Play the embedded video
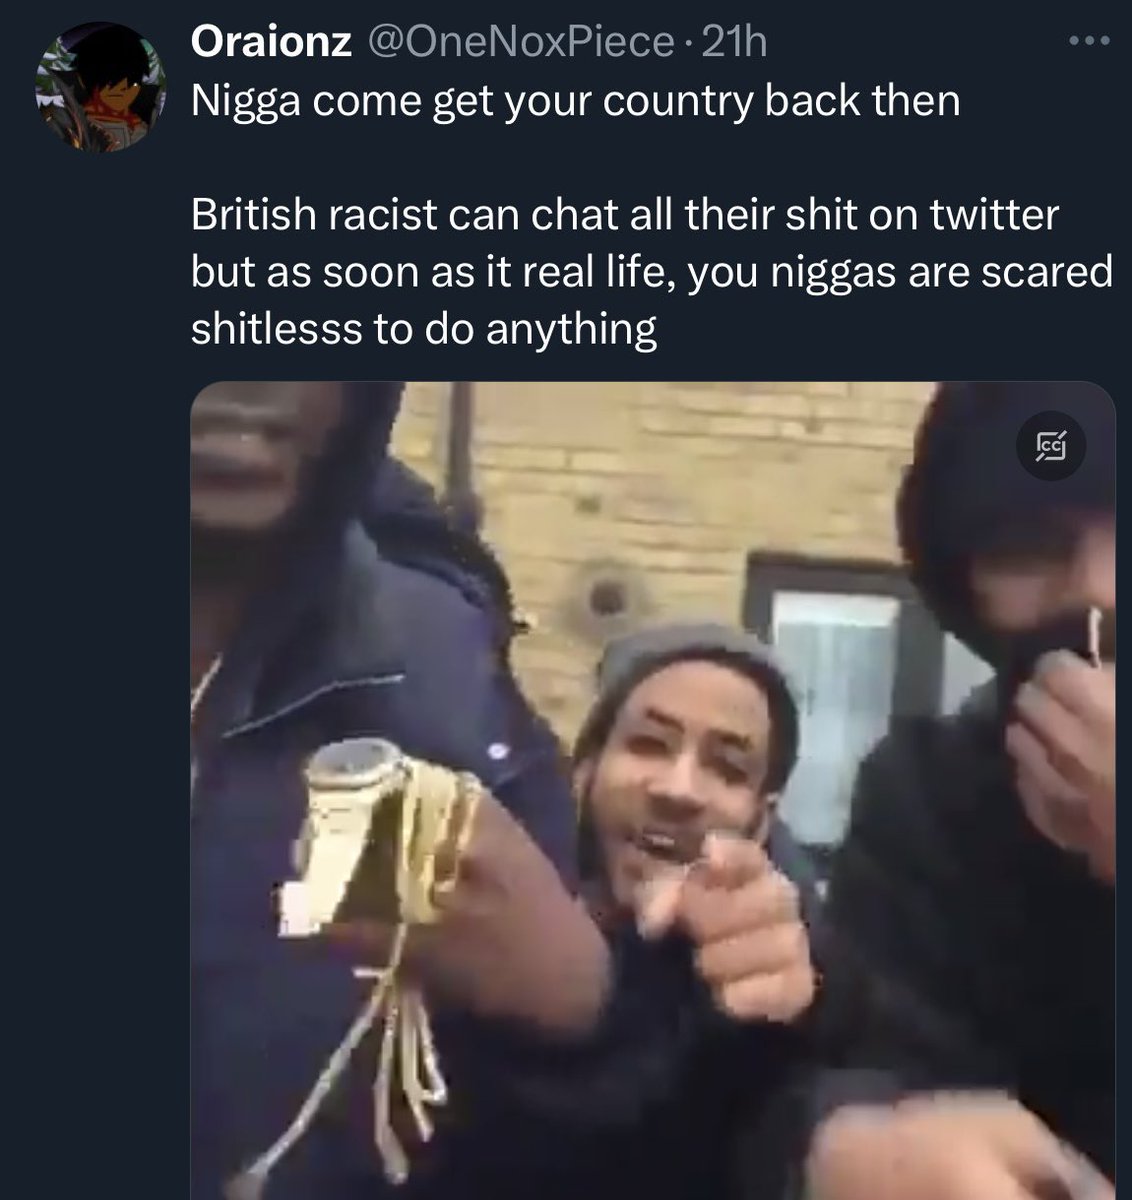Image resolution: width=1132 pixels, height=1200 pixels. 652,790
